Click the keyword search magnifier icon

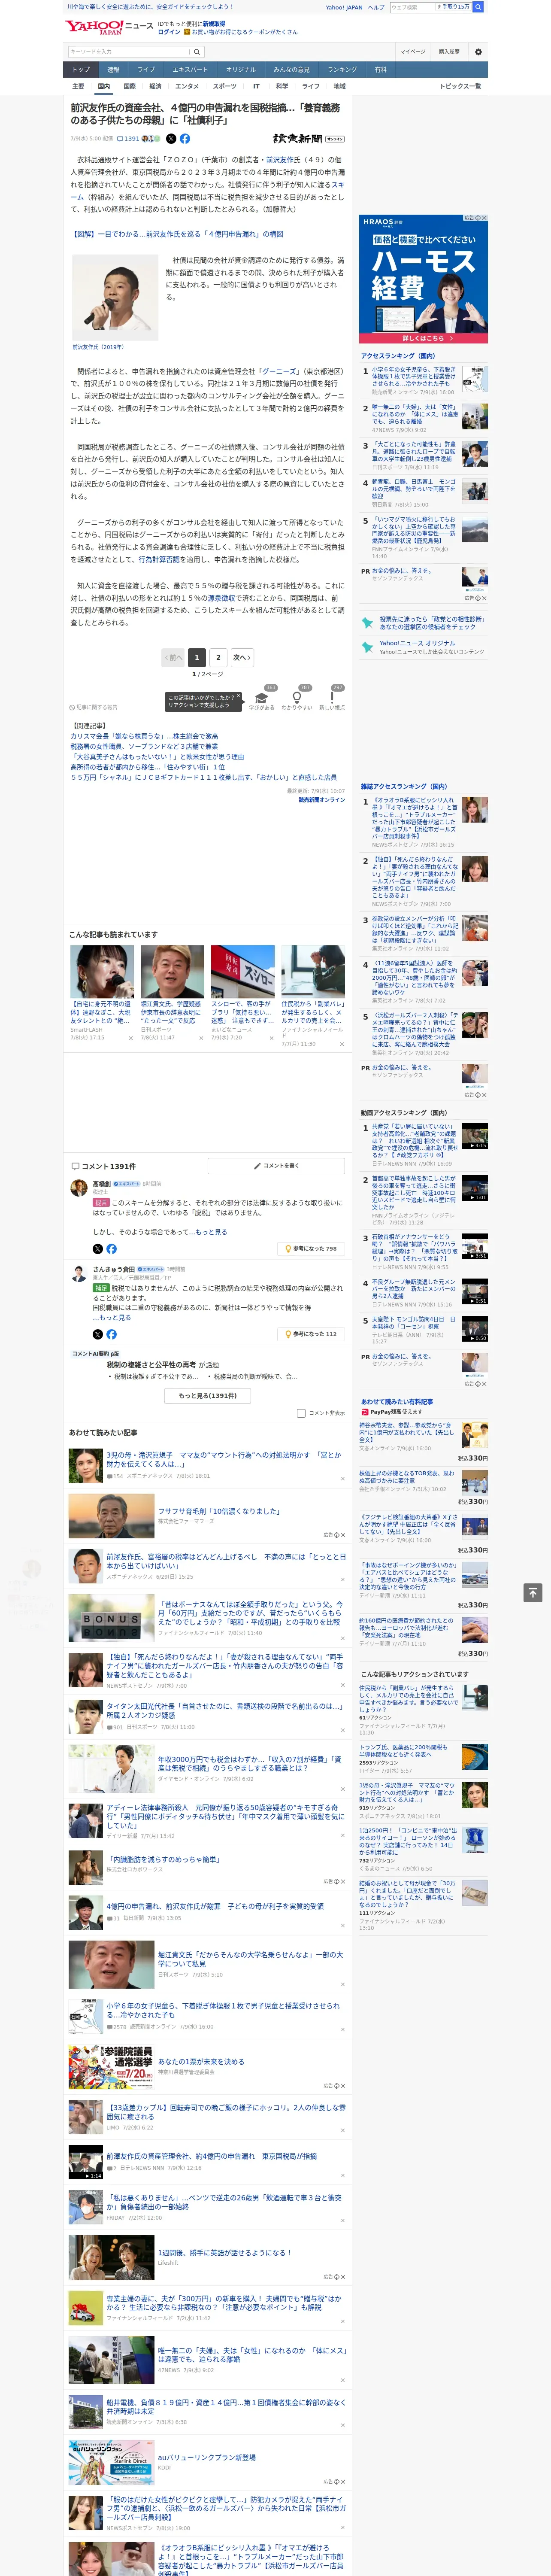tap(197, 52)
